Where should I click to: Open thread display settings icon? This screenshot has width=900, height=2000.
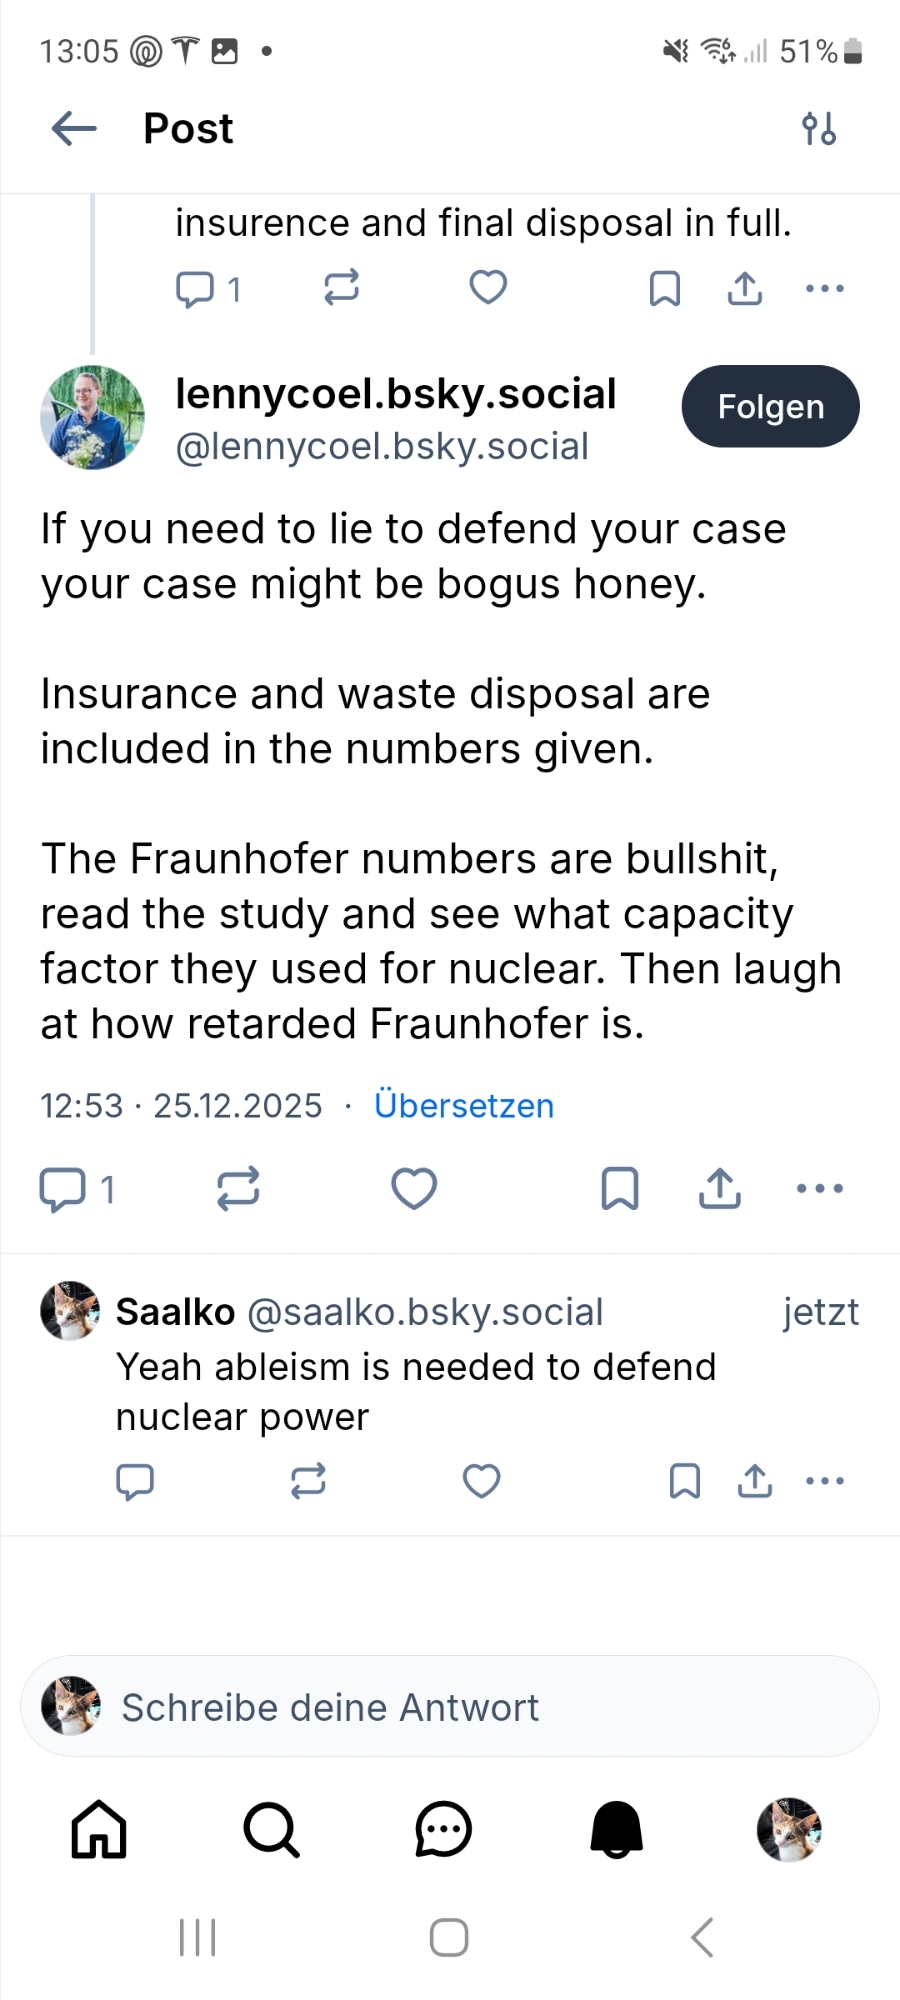coord(819,129)
